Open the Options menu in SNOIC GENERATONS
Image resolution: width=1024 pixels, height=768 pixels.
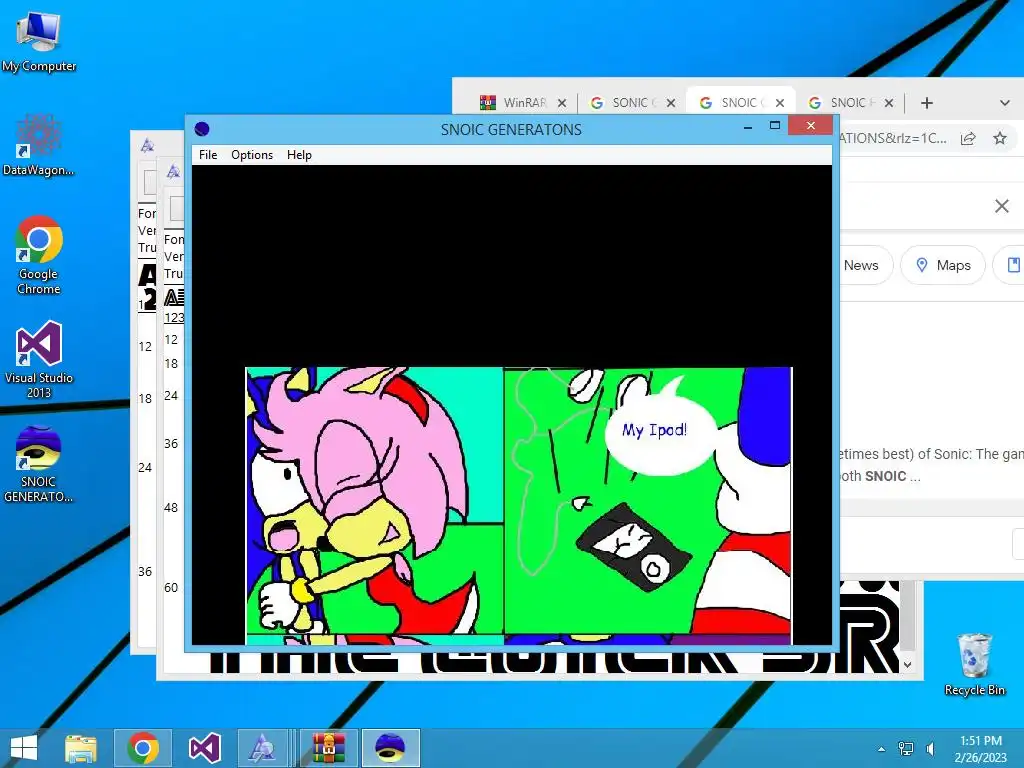[x=252, y=155]
